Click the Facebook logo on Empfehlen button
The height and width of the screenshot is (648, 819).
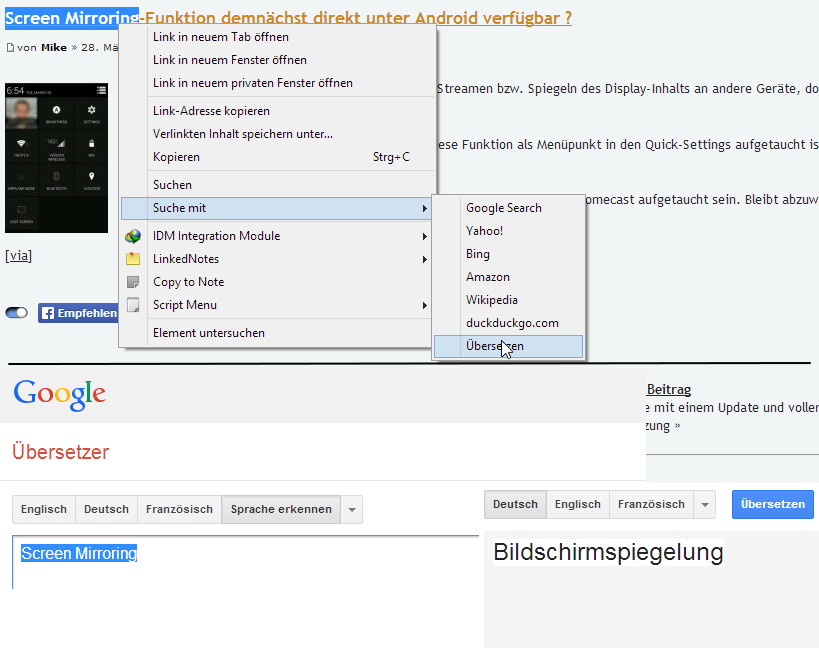click(48, 313)
